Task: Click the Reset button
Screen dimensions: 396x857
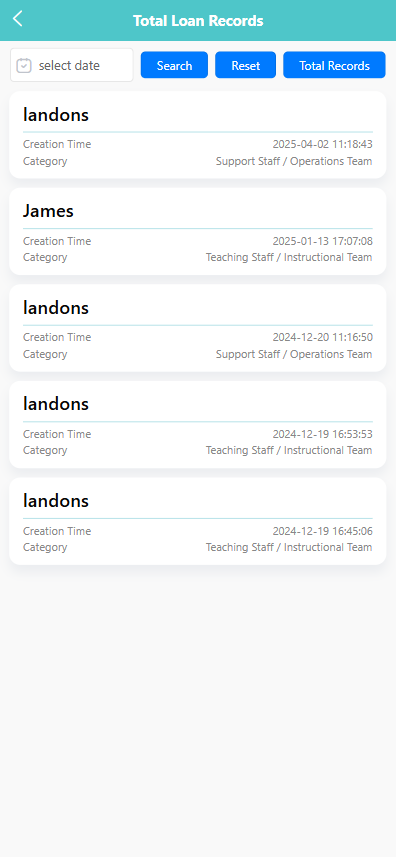Action: (x=246, y=65)
